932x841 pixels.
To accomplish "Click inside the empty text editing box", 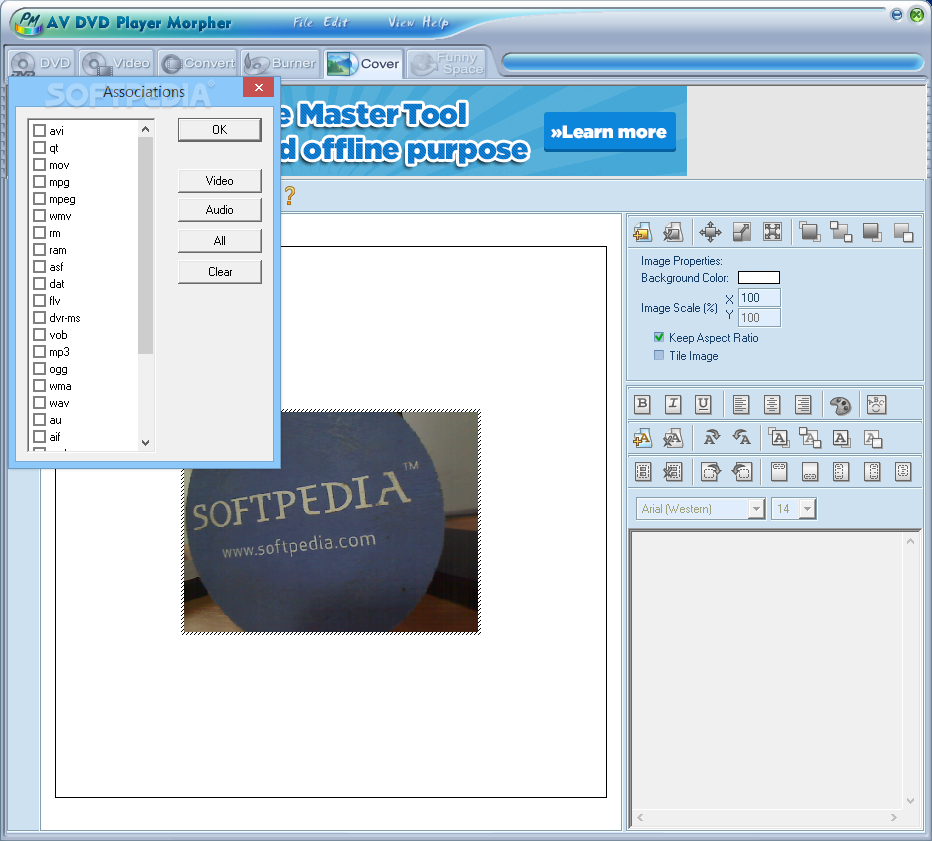I will 768,672.
